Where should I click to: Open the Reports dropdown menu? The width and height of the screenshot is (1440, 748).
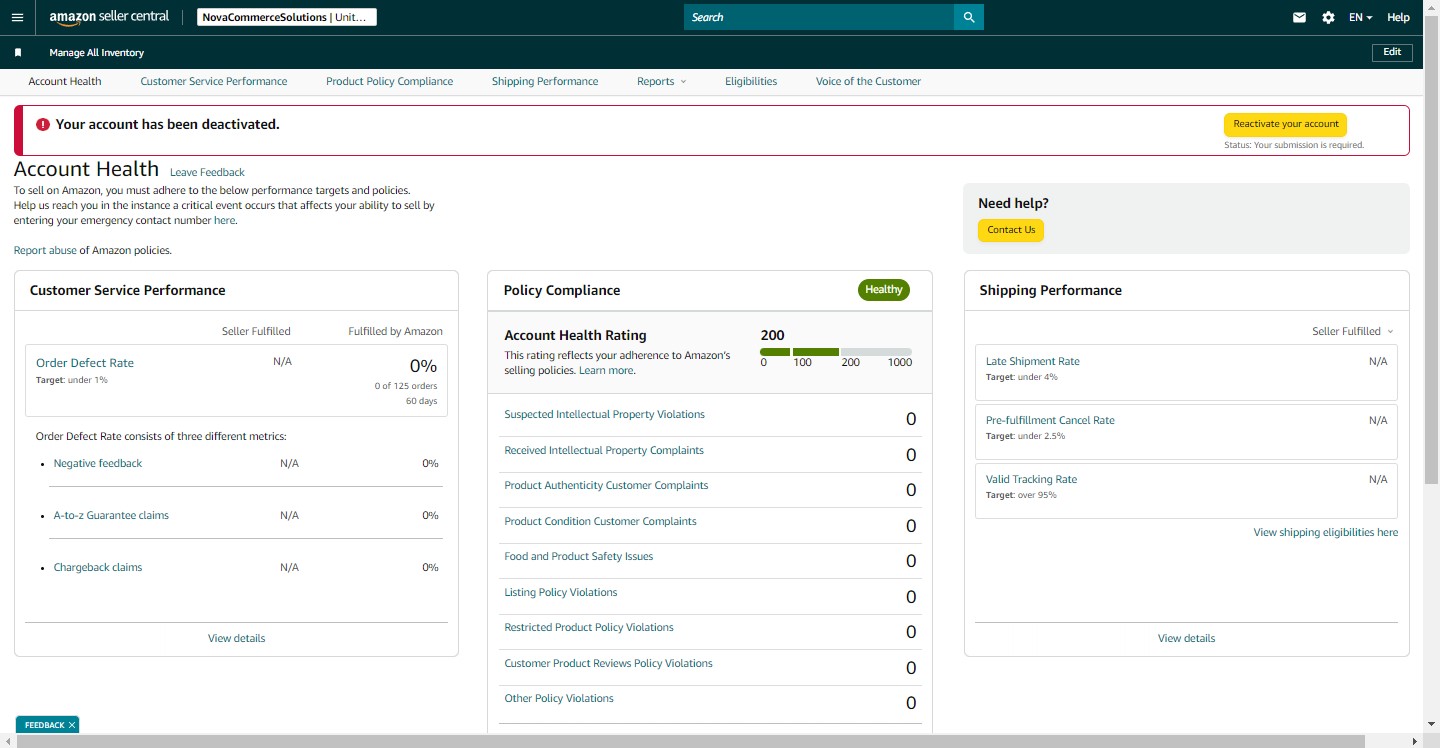point(661,81)
